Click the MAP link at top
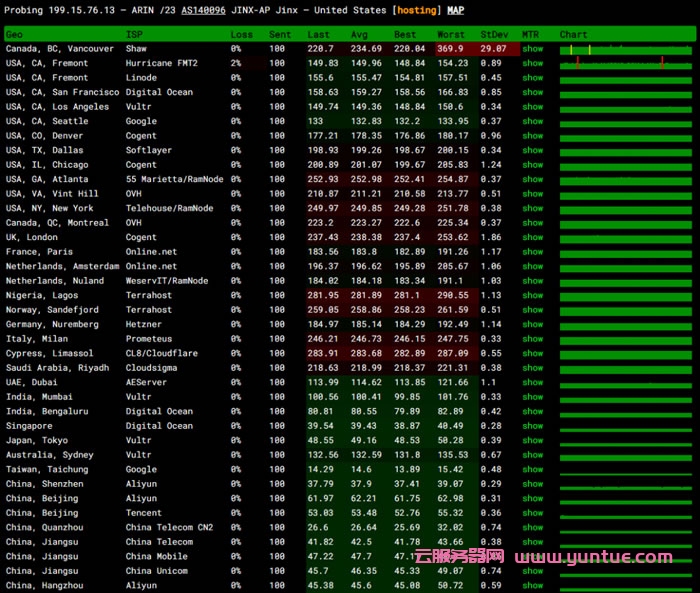This screenshot has height=593, width=700. [455, 10]
